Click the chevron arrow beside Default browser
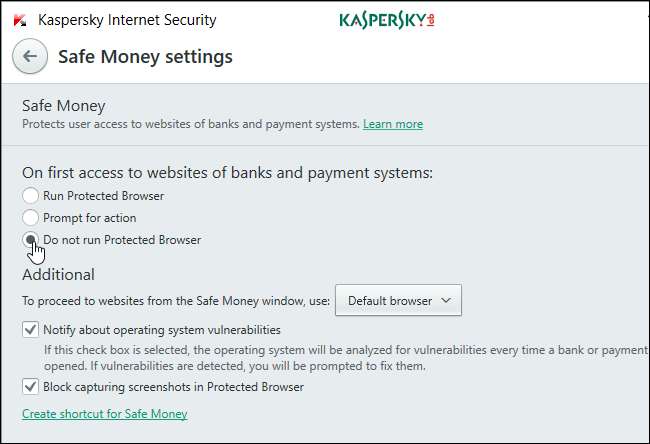This screenshot has height=444, width=650. click(446, 300)
